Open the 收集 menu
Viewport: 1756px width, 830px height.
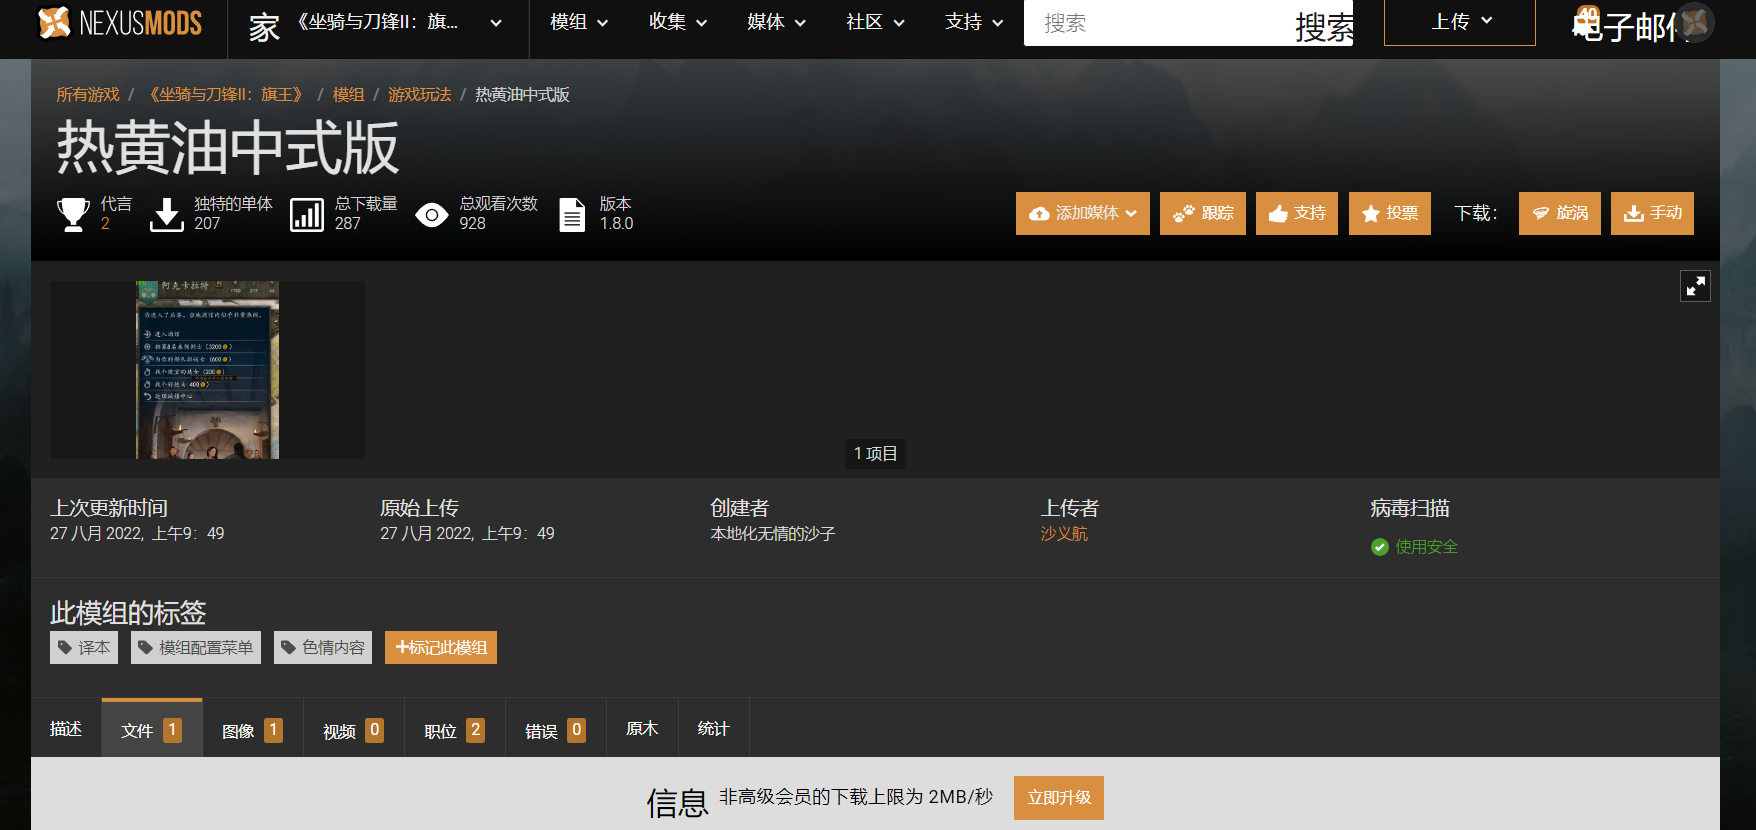click(678, 22)
